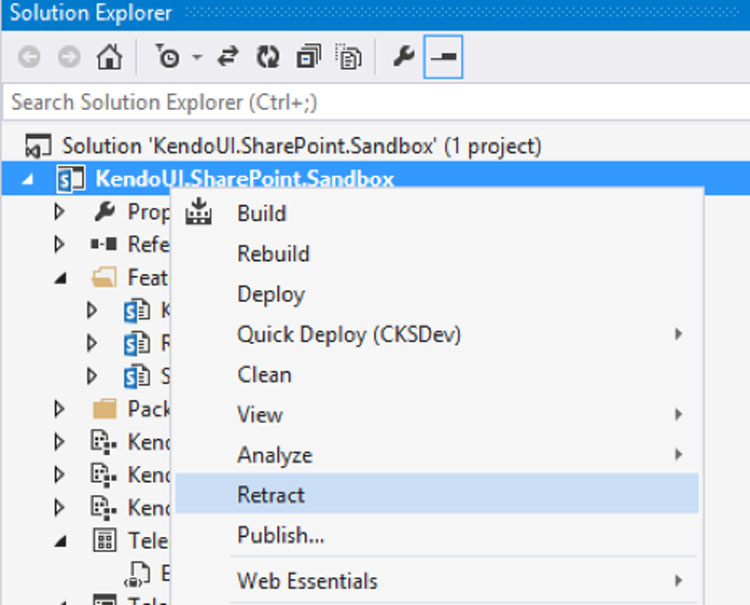Click the Build icon in context menu
Viewport: 750px width, 605px height.
[x=199, y=211]
